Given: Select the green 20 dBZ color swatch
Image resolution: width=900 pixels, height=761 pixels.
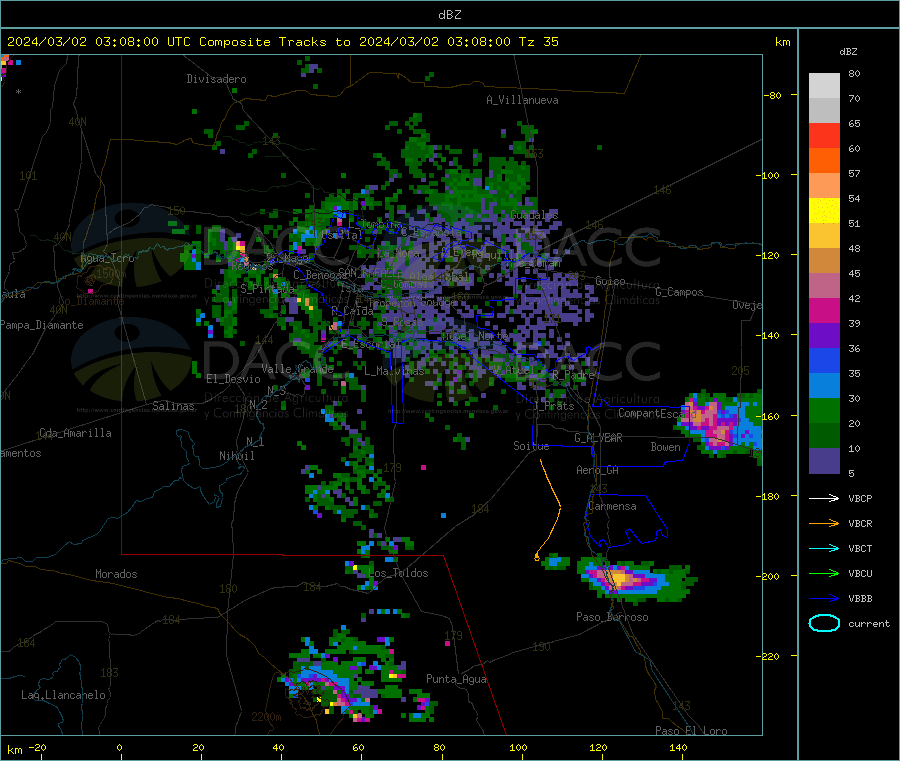Looking at the screenshot, I should click(x=824, y=410).
